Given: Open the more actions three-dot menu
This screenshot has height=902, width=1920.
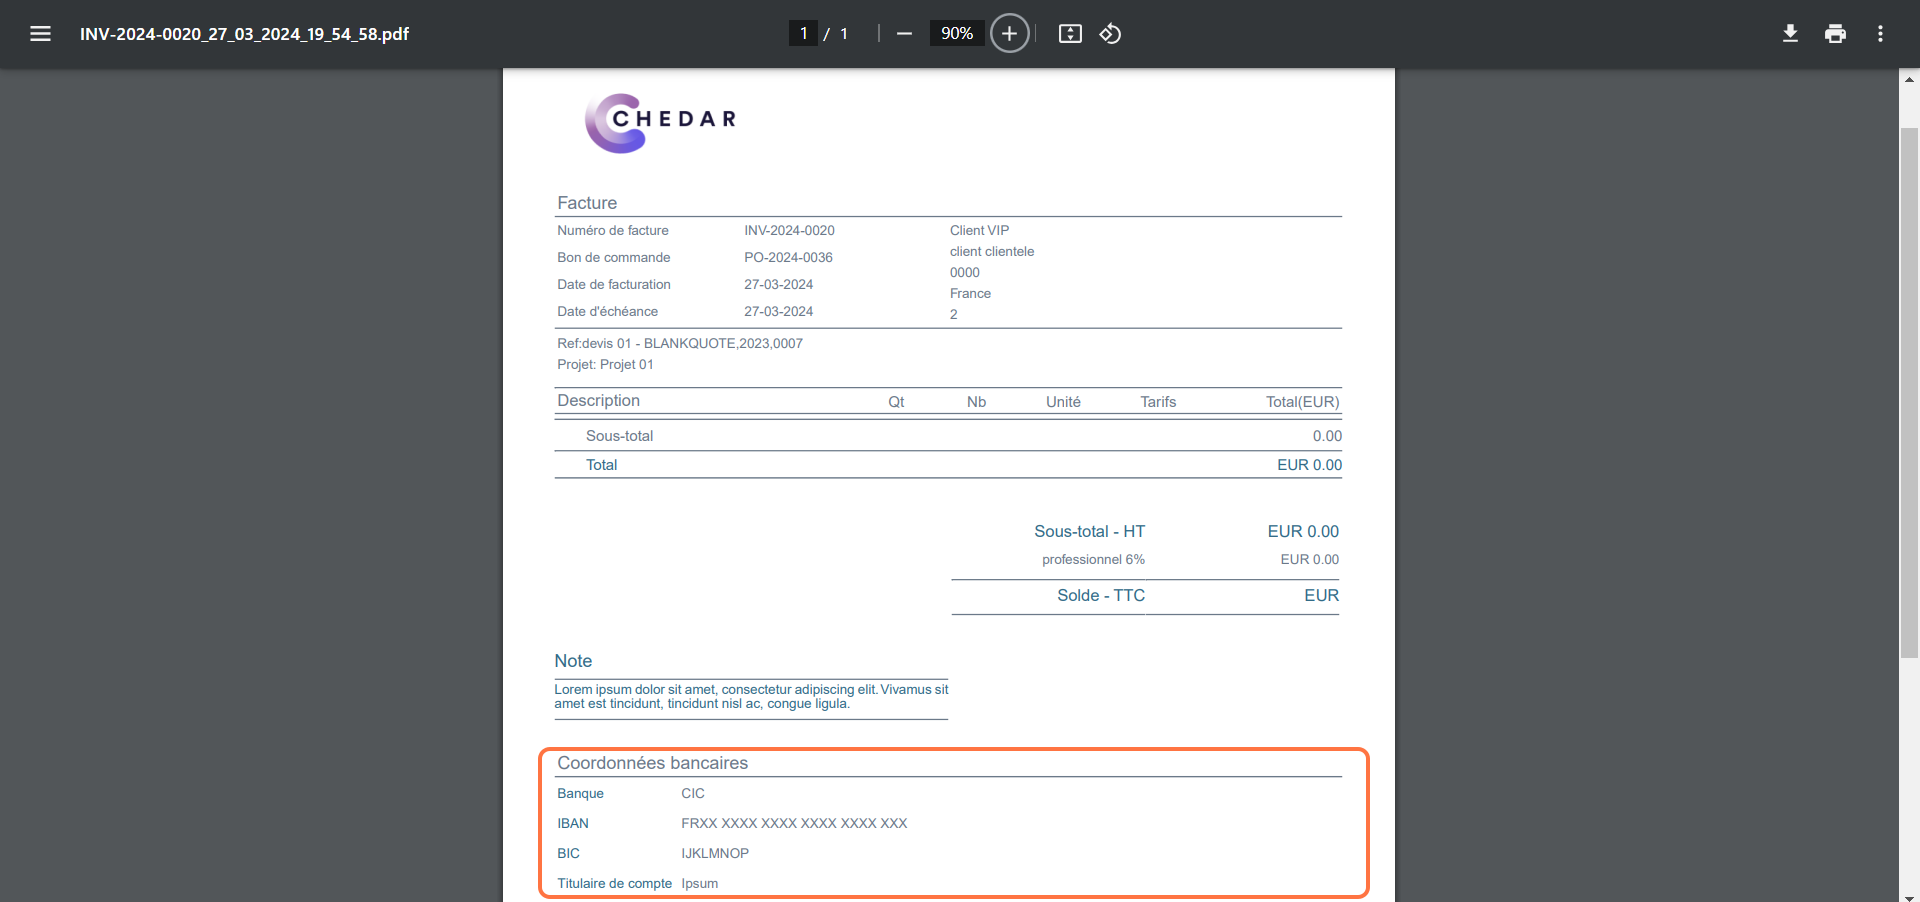Looking at the screenshot, I should (1880, 34).
